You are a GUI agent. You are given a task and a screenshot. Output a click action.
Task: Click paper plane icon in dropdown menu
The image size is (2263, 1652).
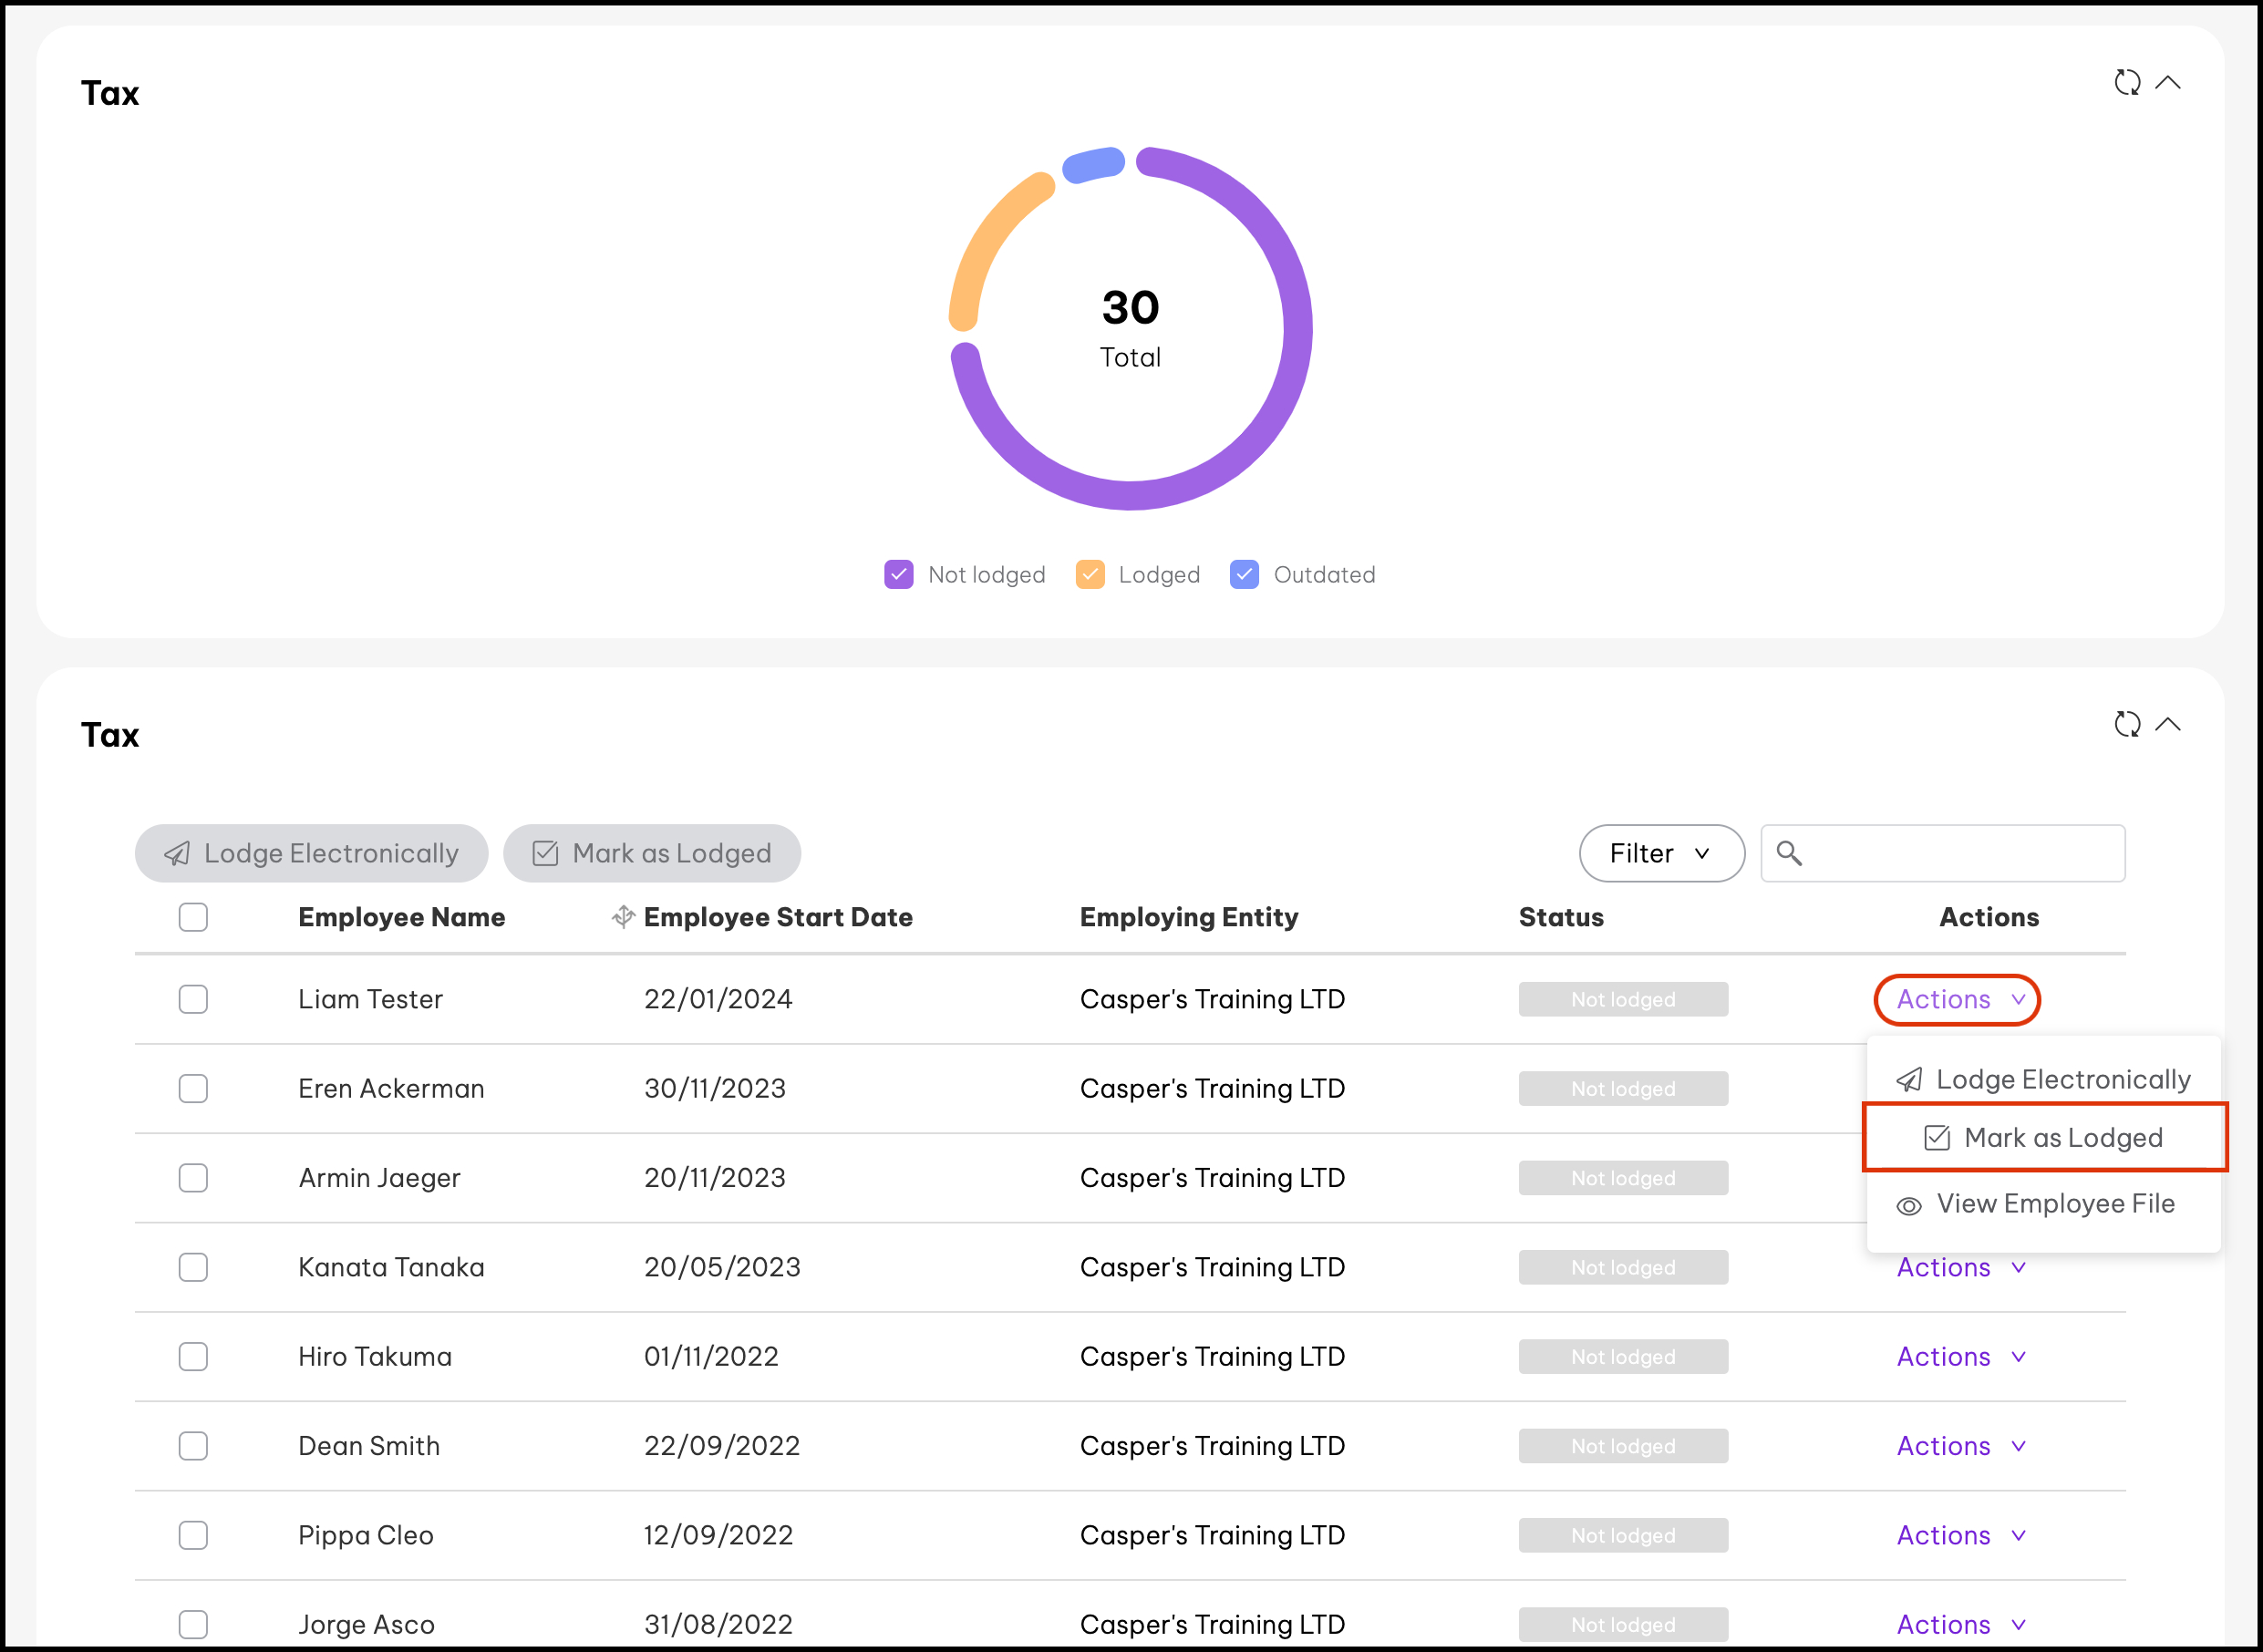point(1909,1080)
